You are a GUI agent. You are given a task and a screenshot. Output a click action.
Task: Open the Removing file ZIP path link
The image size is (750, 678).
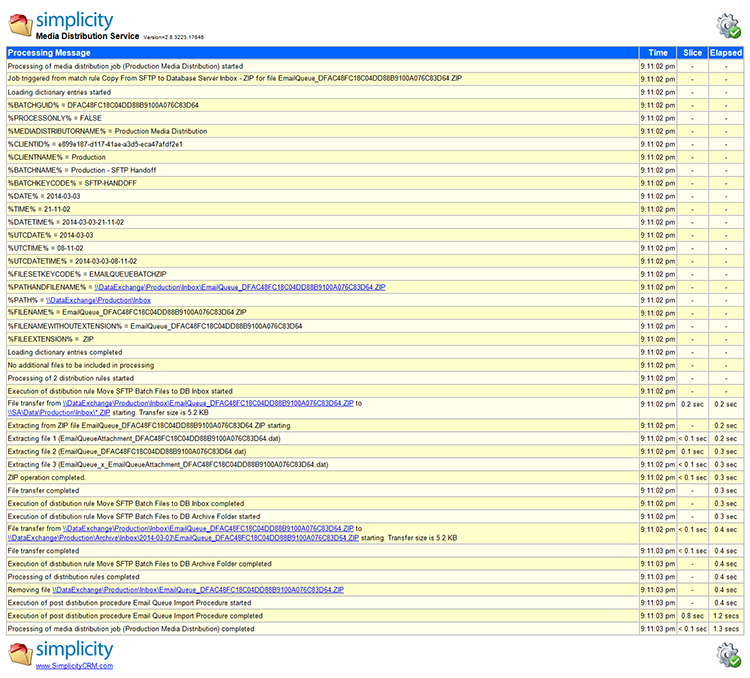pyautogui.click(x=198, y=589)
